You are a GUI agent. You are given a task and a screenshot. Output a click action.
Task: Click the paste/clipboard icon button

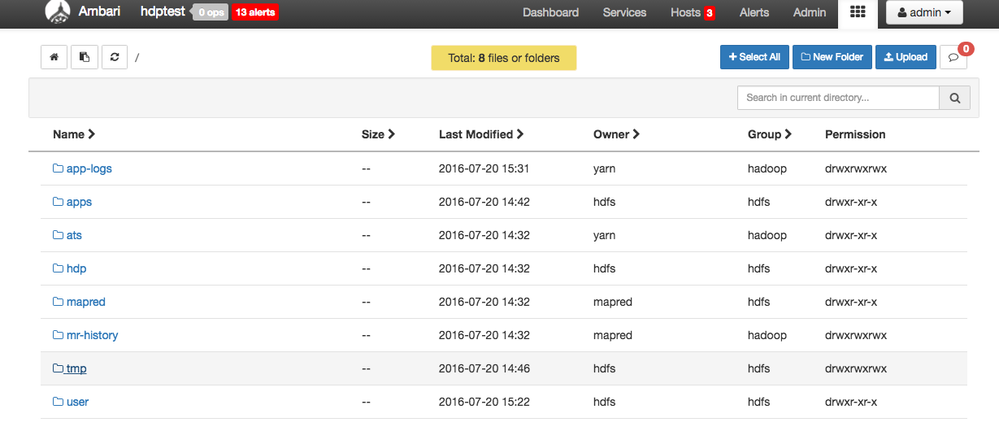[x=84, y=57]
